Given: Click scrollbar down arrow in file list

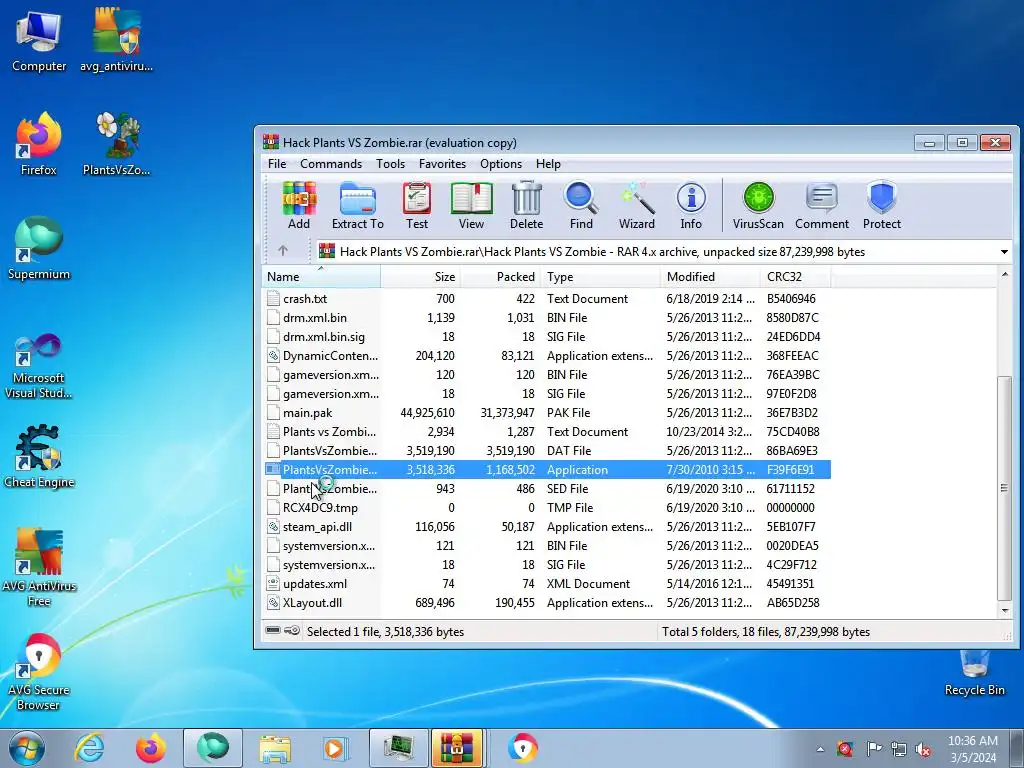Looking at the screenshot, I should pyautogui.click(x=1004, y=610).
